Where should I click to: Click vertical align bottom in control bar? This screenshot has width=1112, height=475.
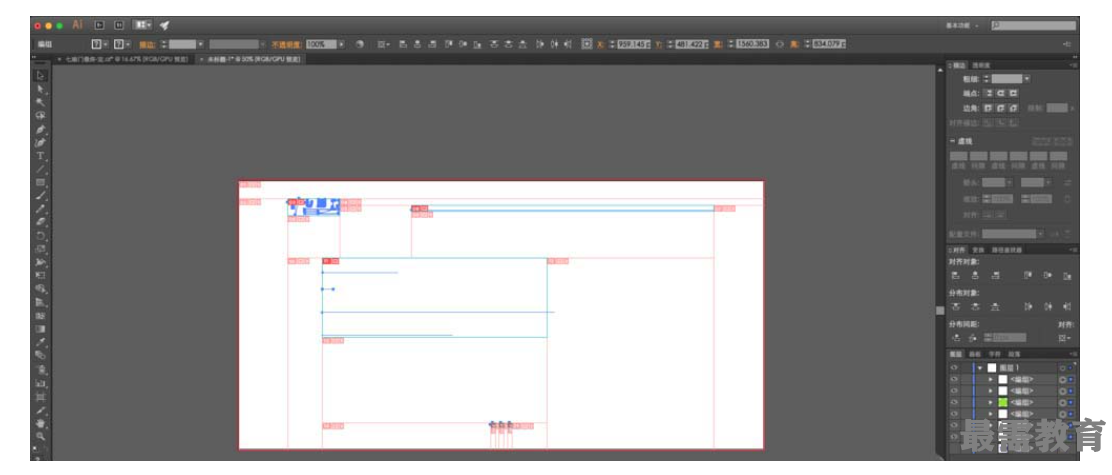pyautogui.click(x=477, y=44)
